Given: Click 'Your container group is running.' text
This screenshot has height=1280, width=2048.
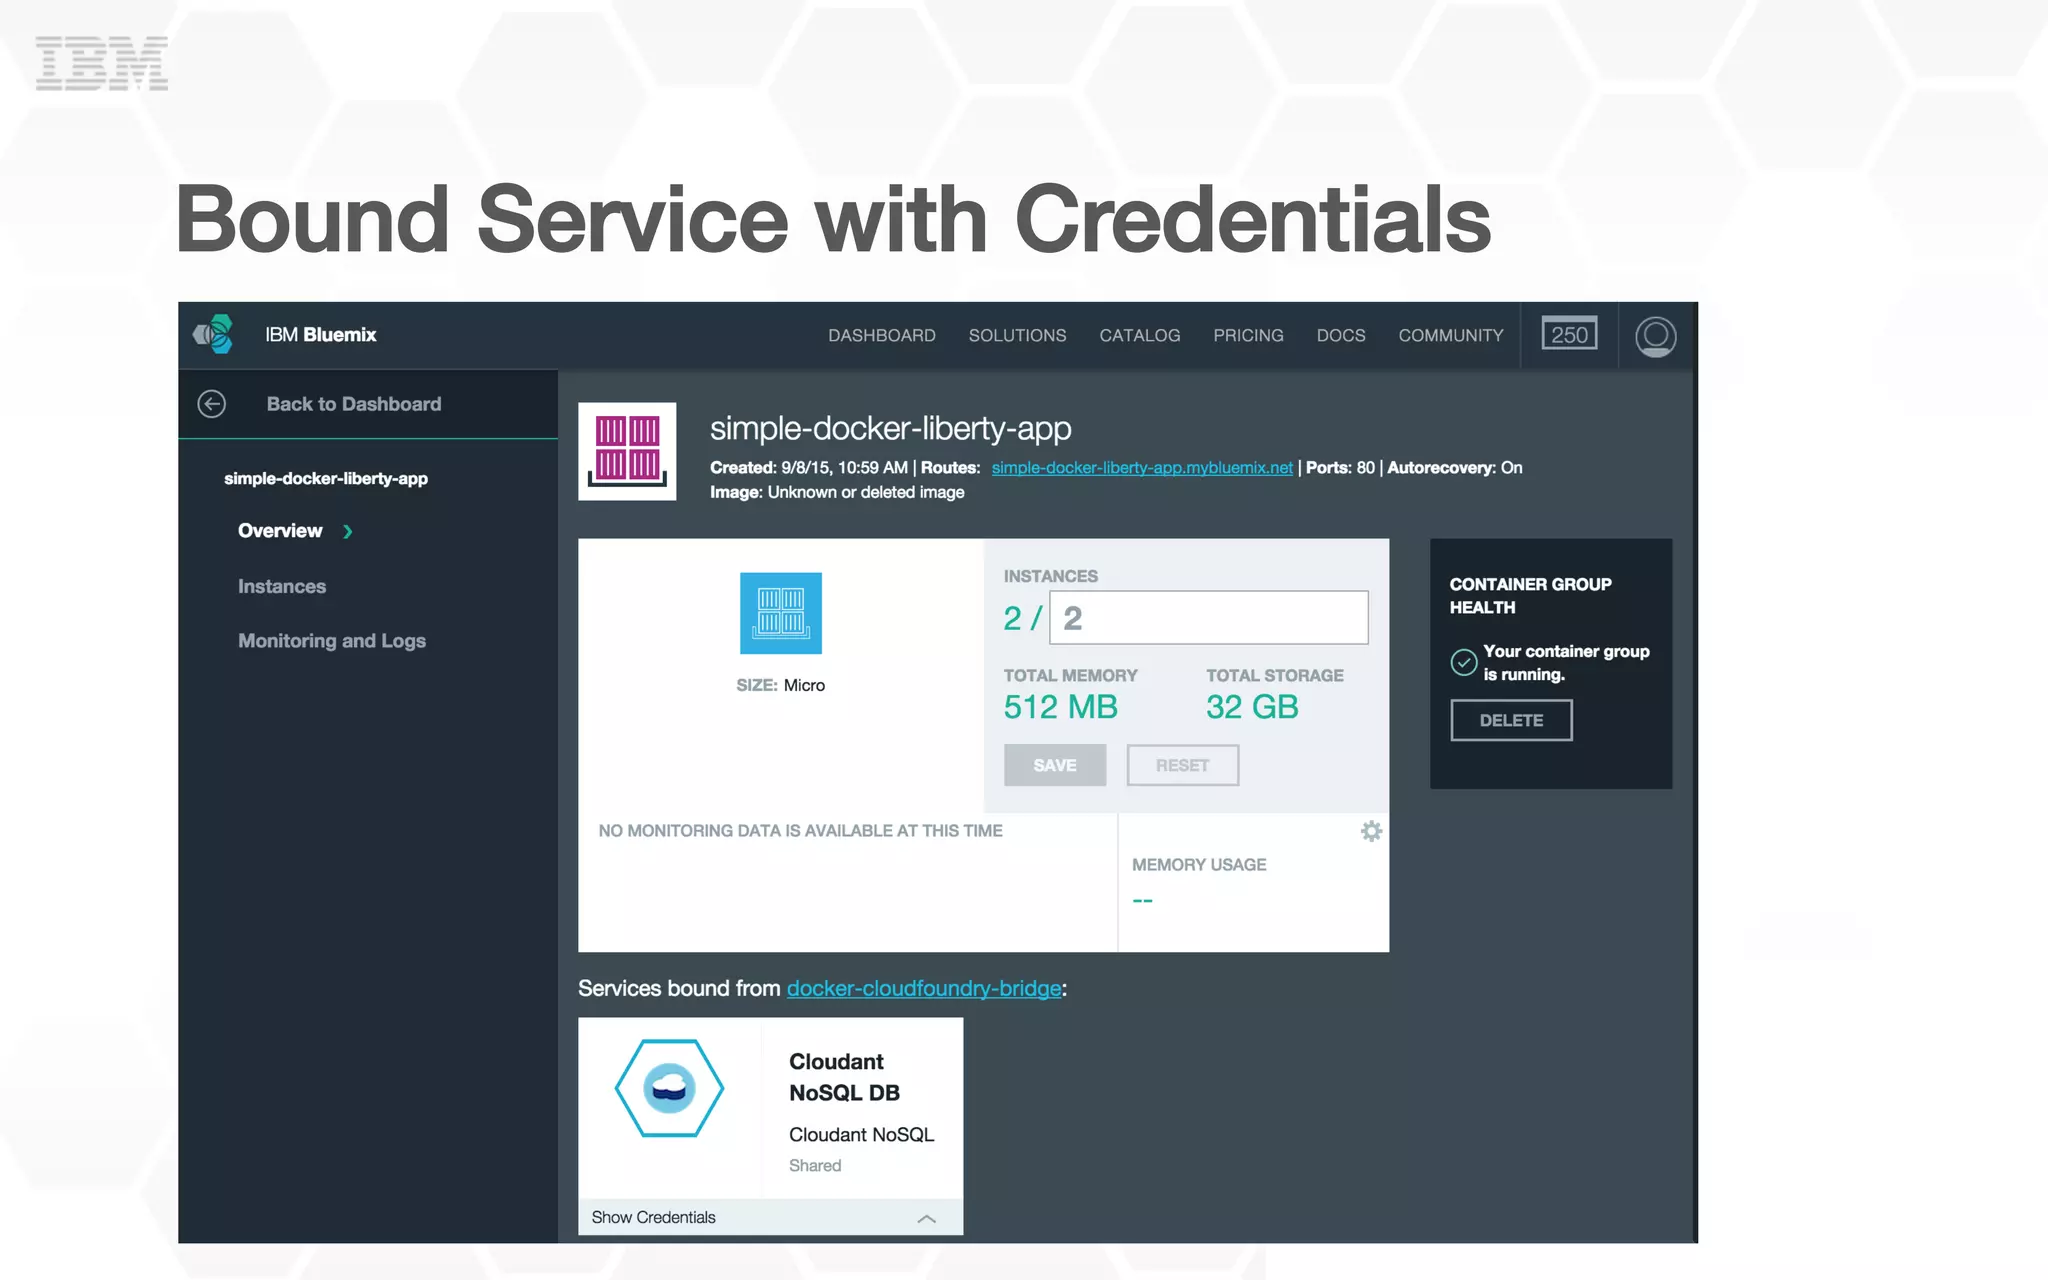Looking at the screenshot, I should tap(1566, 663).
